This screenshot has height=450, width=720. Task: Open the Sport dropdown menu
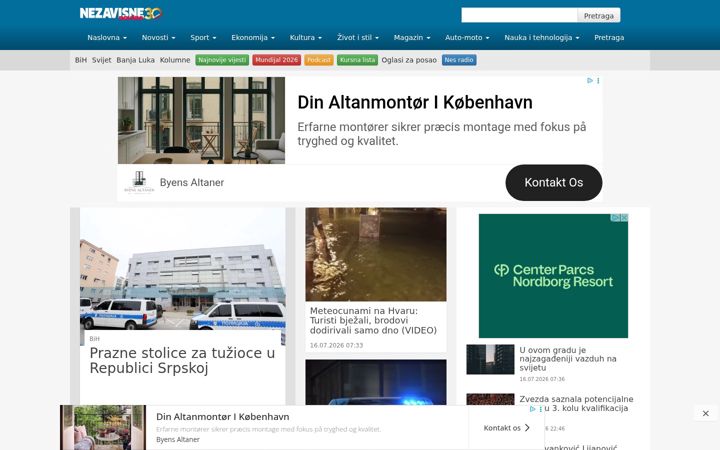(x=203, y=38)
